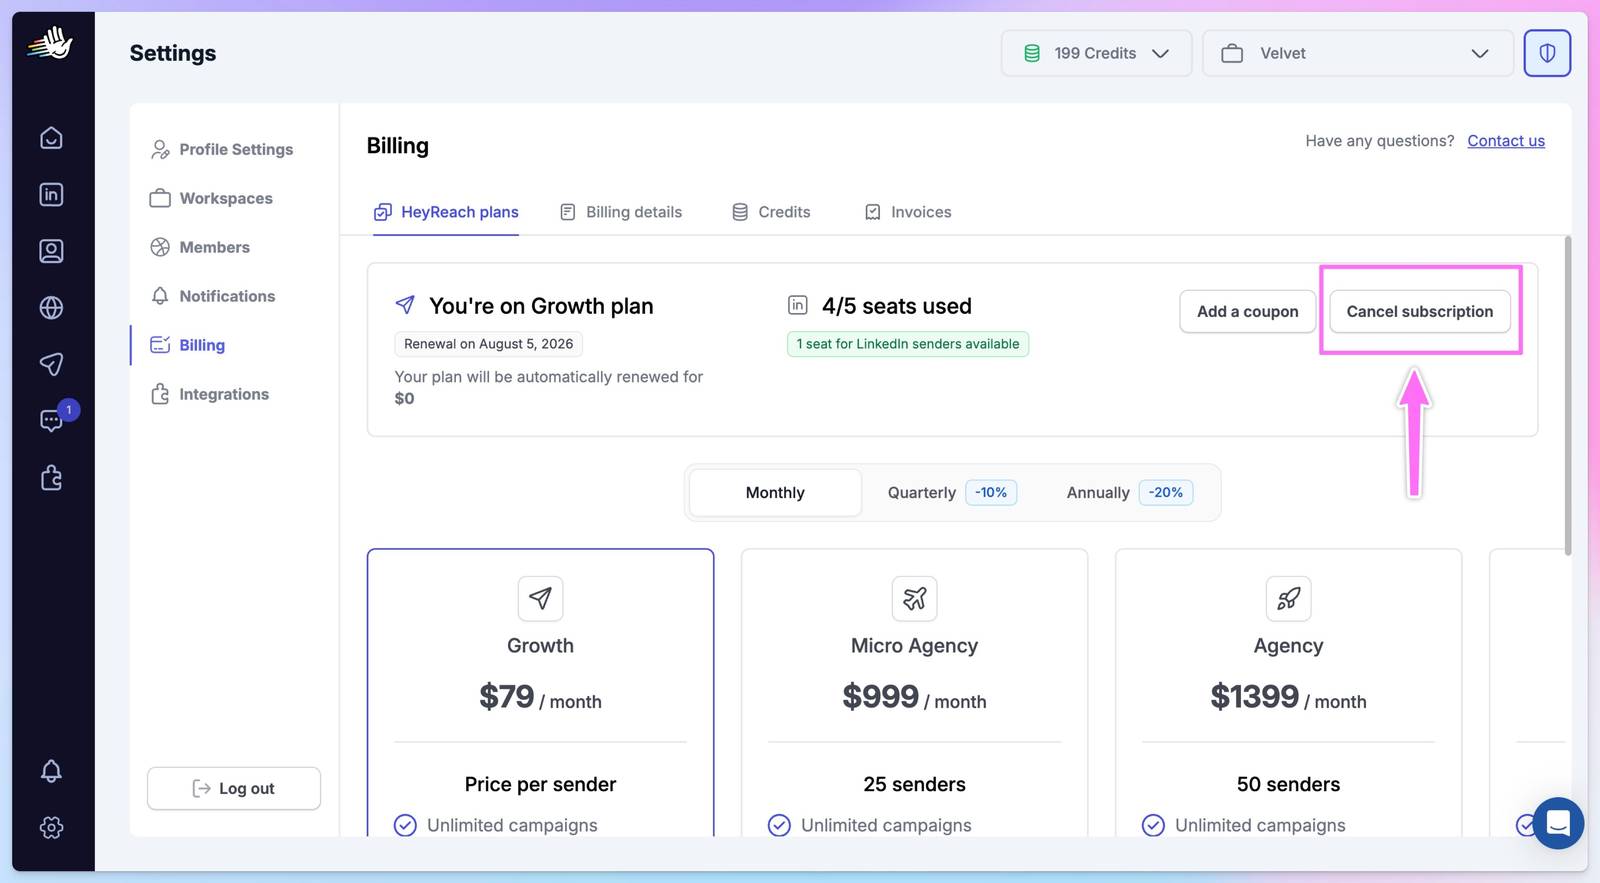This screenshot has height=883, width=1600.
Task: Open the settings gear icon in sidebar
Action: (x=51, y=828)
